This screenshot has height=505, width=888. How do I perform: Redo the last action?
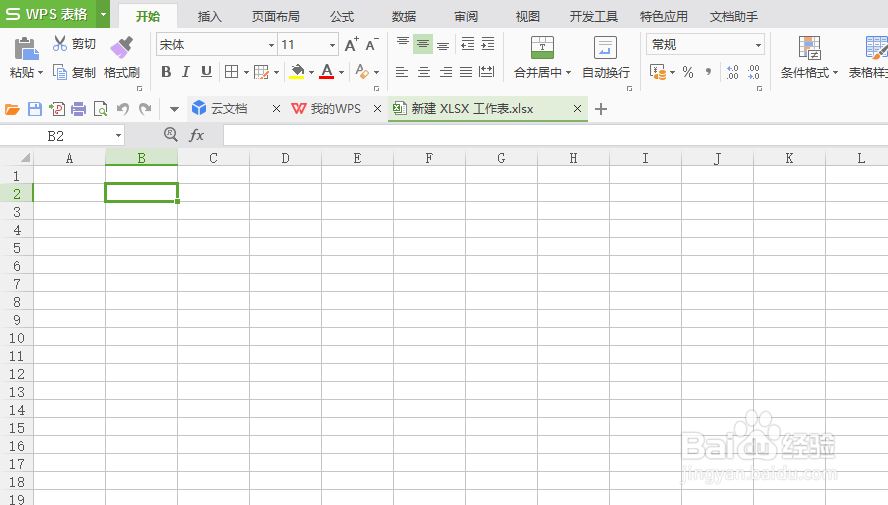[145, 109]
